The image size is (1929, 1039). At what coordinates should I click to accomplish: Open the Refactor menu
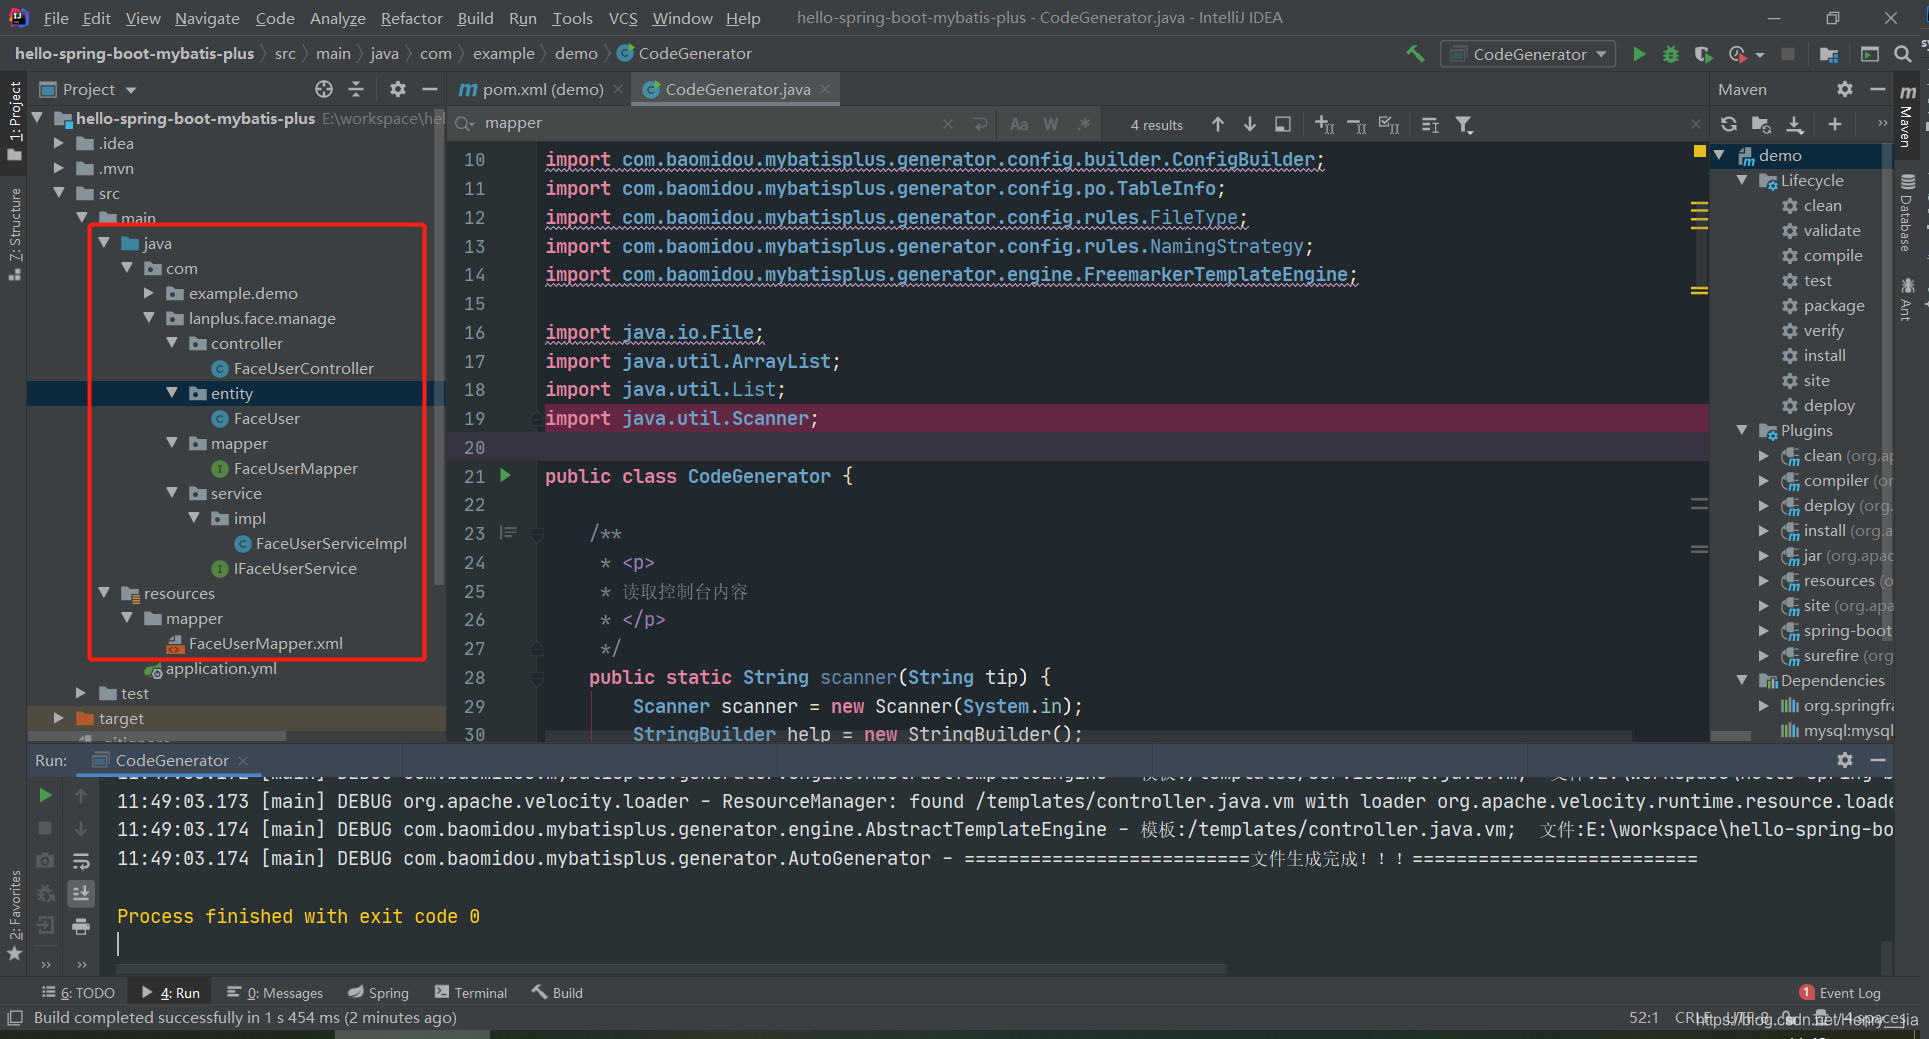pyautogui.click(x=411, y=18)
